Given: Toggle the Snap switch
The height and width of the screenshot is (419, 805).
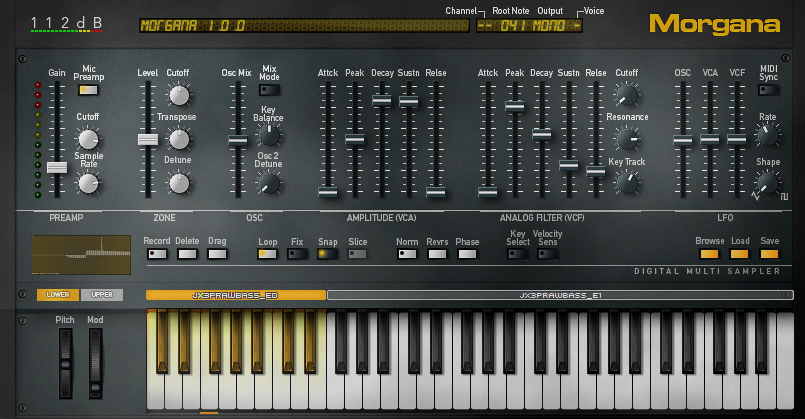Looking at the screenshot, I should (327, 254).
